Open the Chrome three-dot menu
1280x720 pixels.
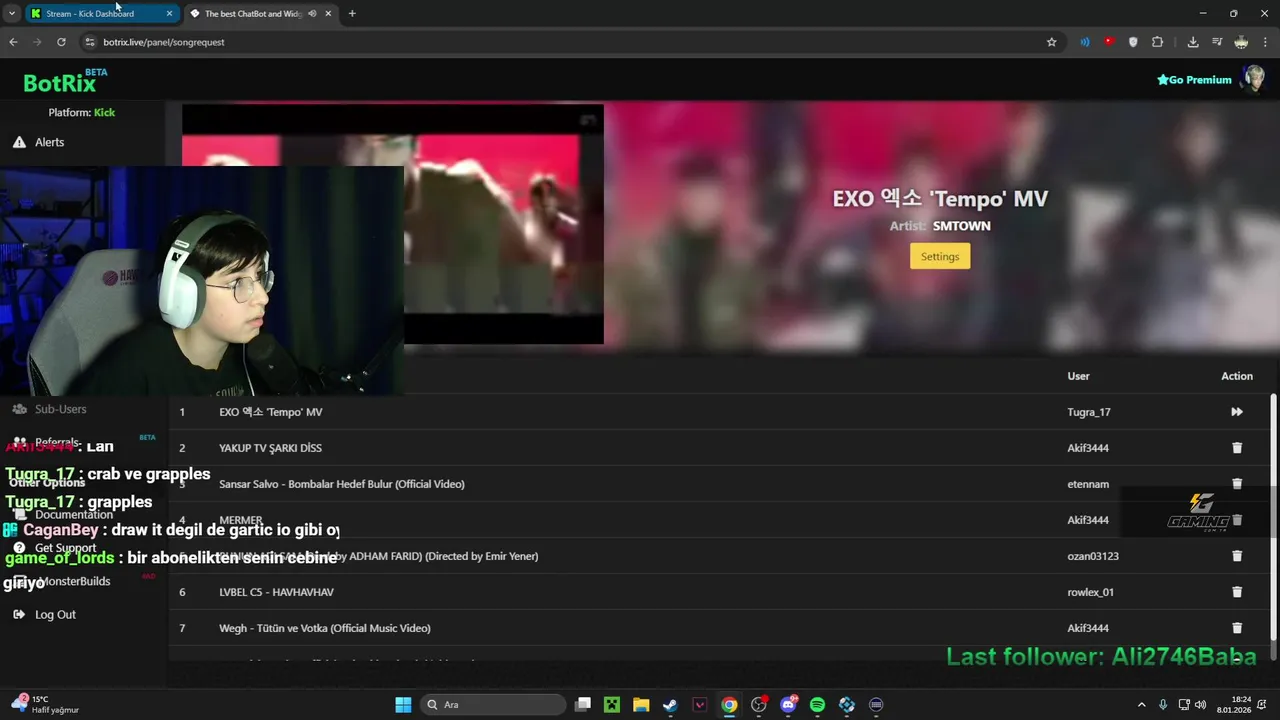click(x=1266, y=42)
